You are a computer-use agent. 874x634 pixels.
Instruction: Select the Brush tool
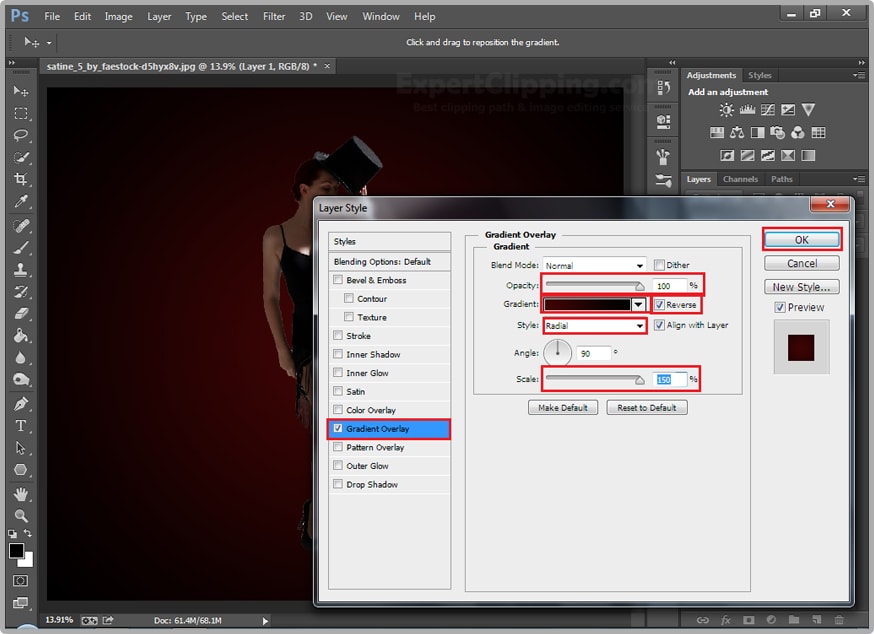pyautogui.click(x=20, y=247)
